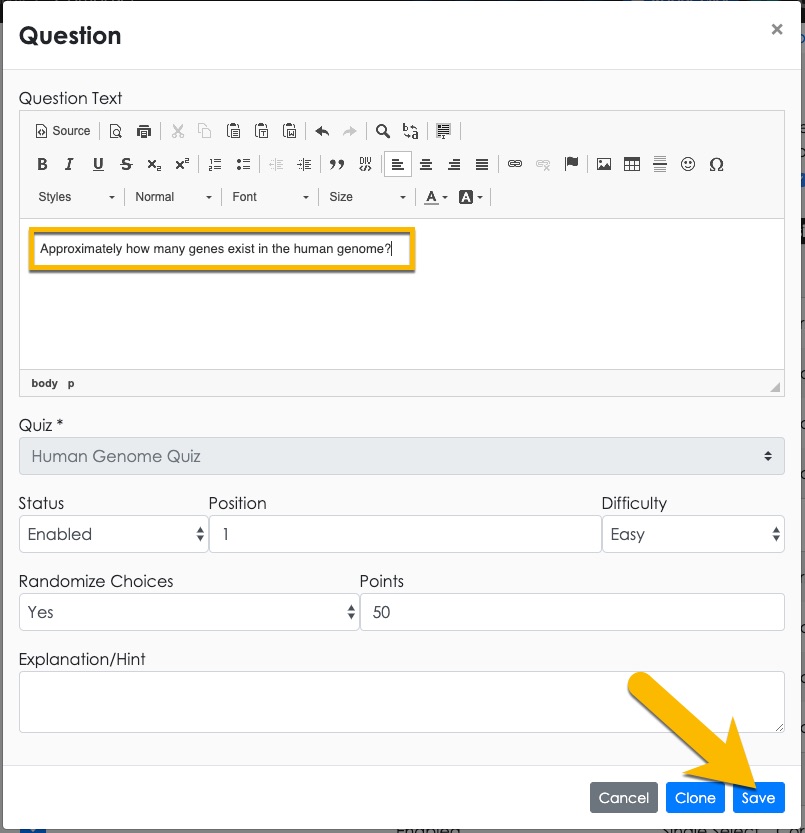Click the Cancel button
Viewport: 805px width, 833px height.
coord(623,797)
